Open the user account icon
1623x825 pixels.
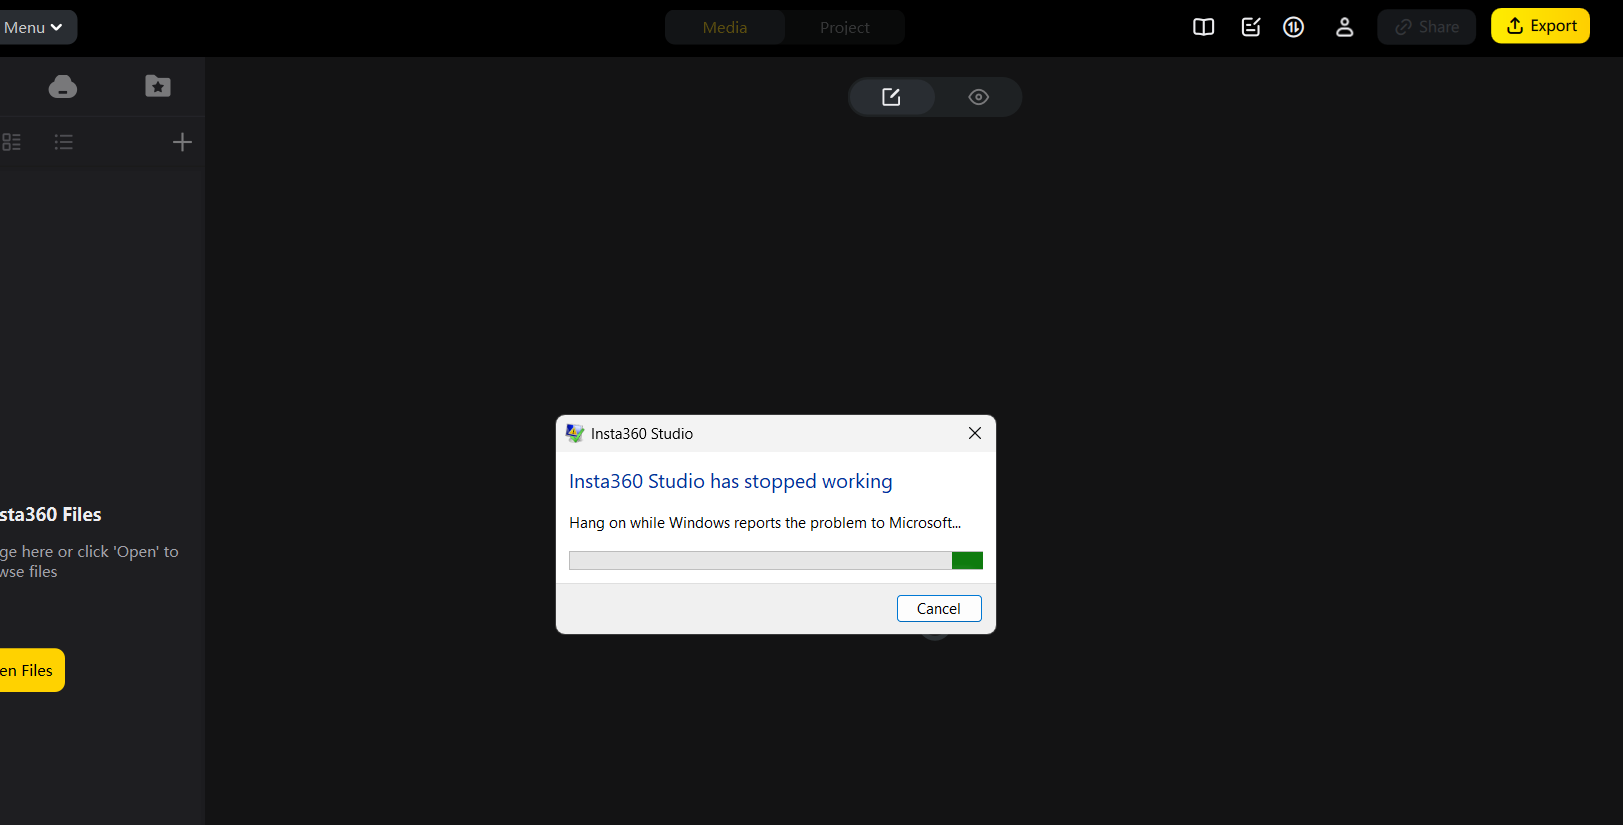pos(1344,27)
